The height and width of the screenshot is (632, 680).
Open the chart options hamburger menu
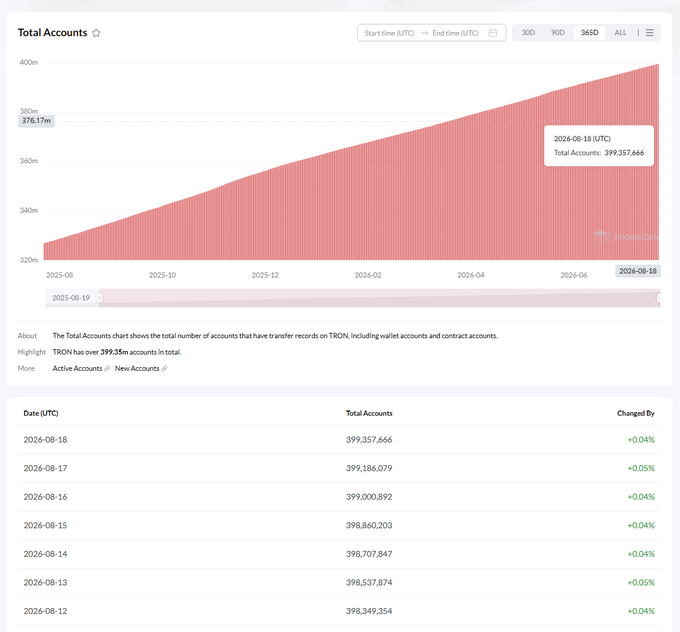pos(649,33)
